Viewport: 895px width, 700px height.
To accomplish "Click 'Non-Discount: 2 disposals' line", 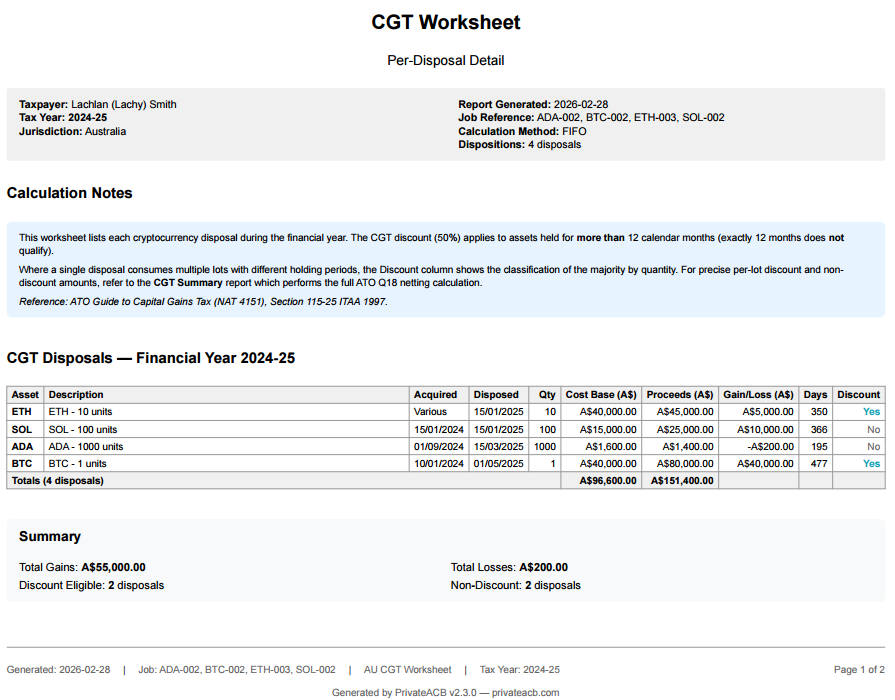I will pos(515,586).
